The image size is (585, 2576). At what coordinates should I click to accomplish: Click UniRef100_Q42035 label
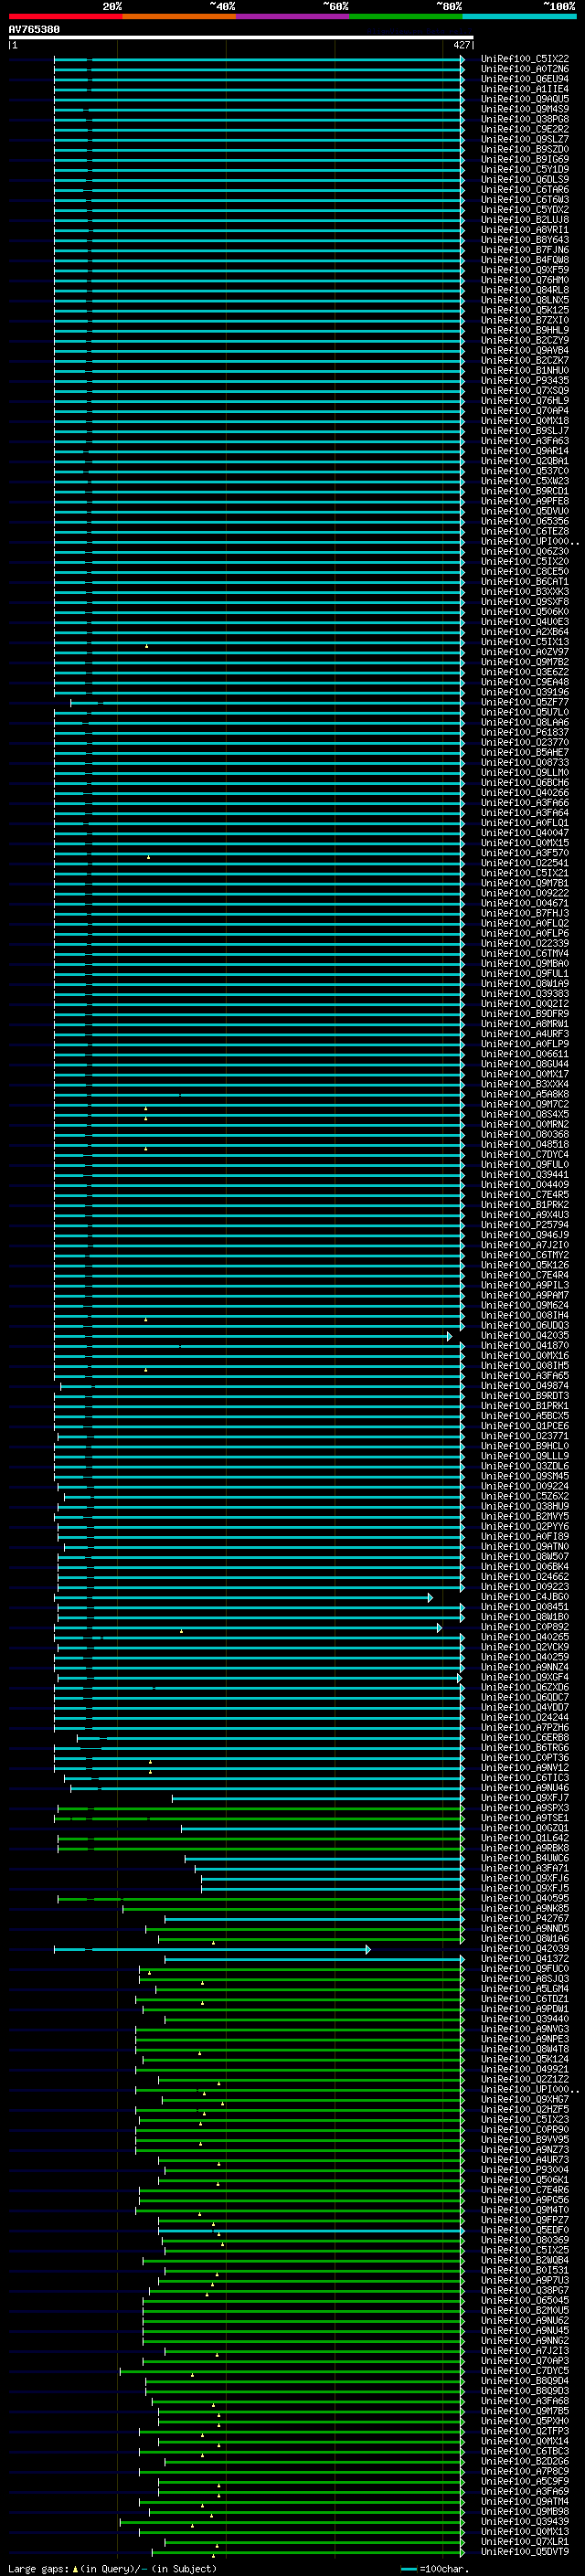525,1336
